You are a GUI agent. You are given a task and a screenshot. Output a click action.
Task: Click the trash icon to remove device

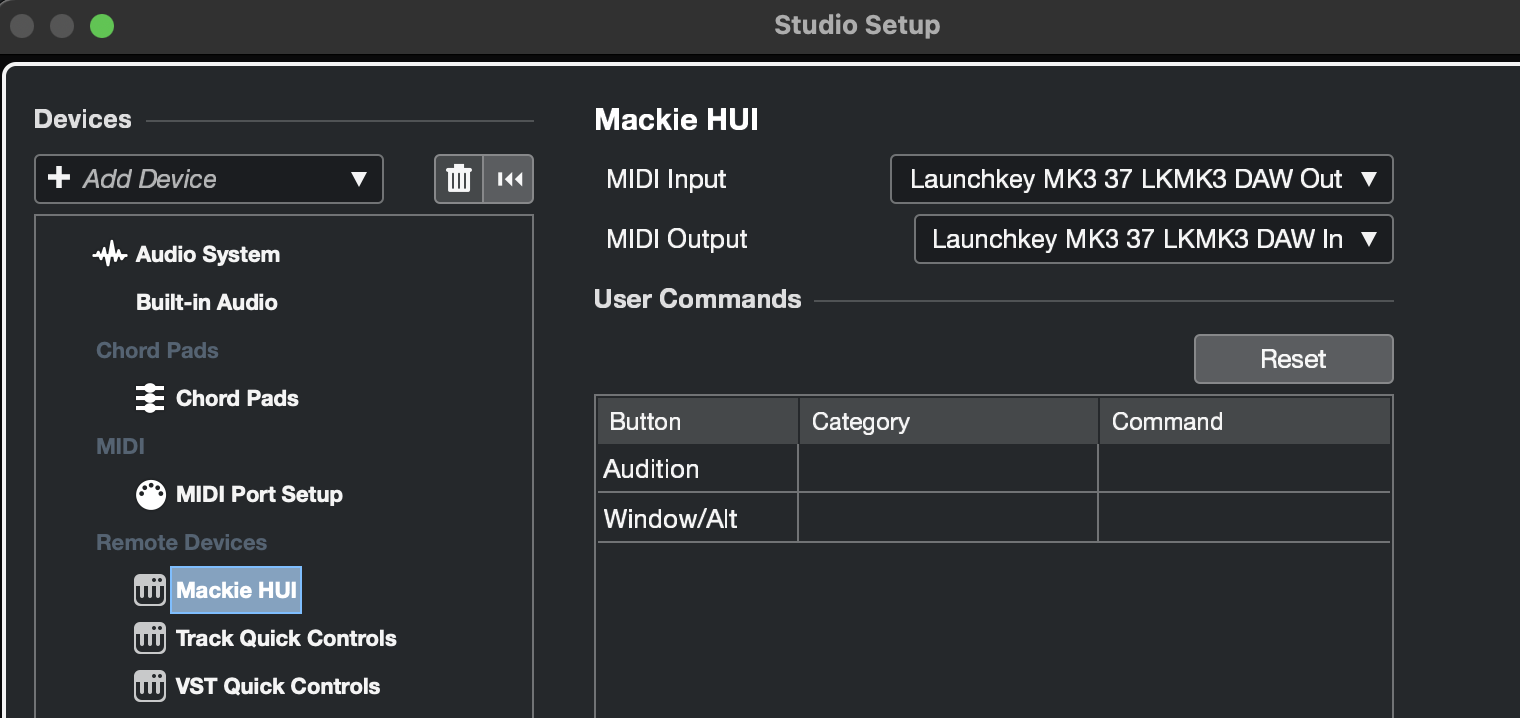[459, 179]
